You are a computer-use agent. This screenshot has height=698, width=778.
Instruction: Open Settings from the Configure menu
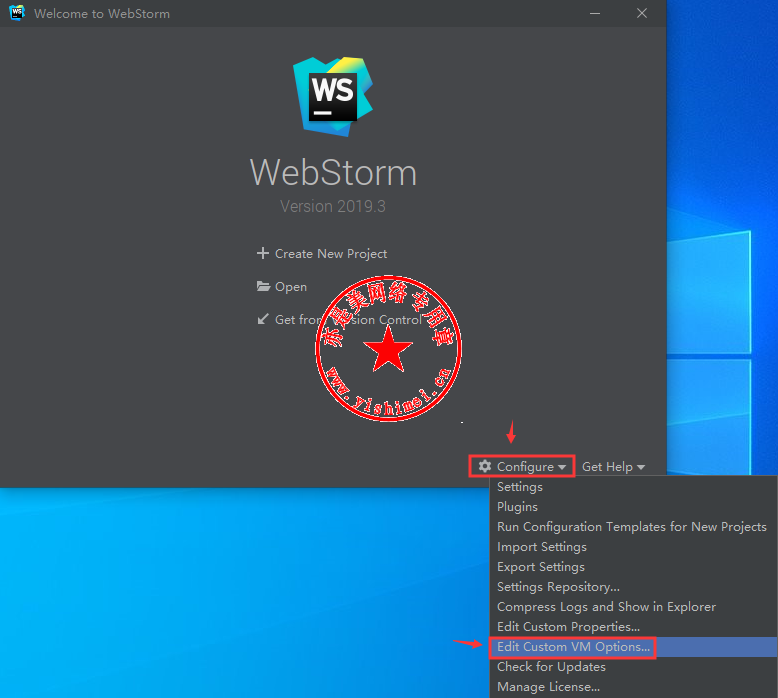(x=634, y=487)
